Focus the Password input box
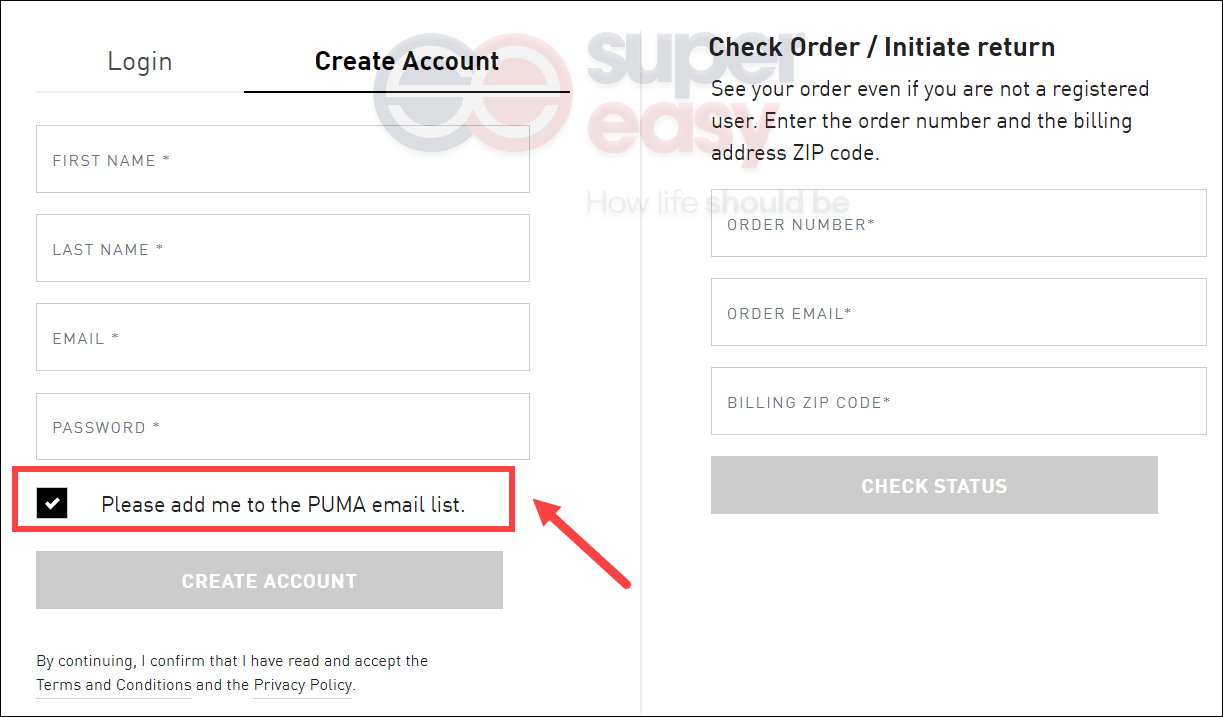Viewport: 1223px width, 717px height. point(283,427)
